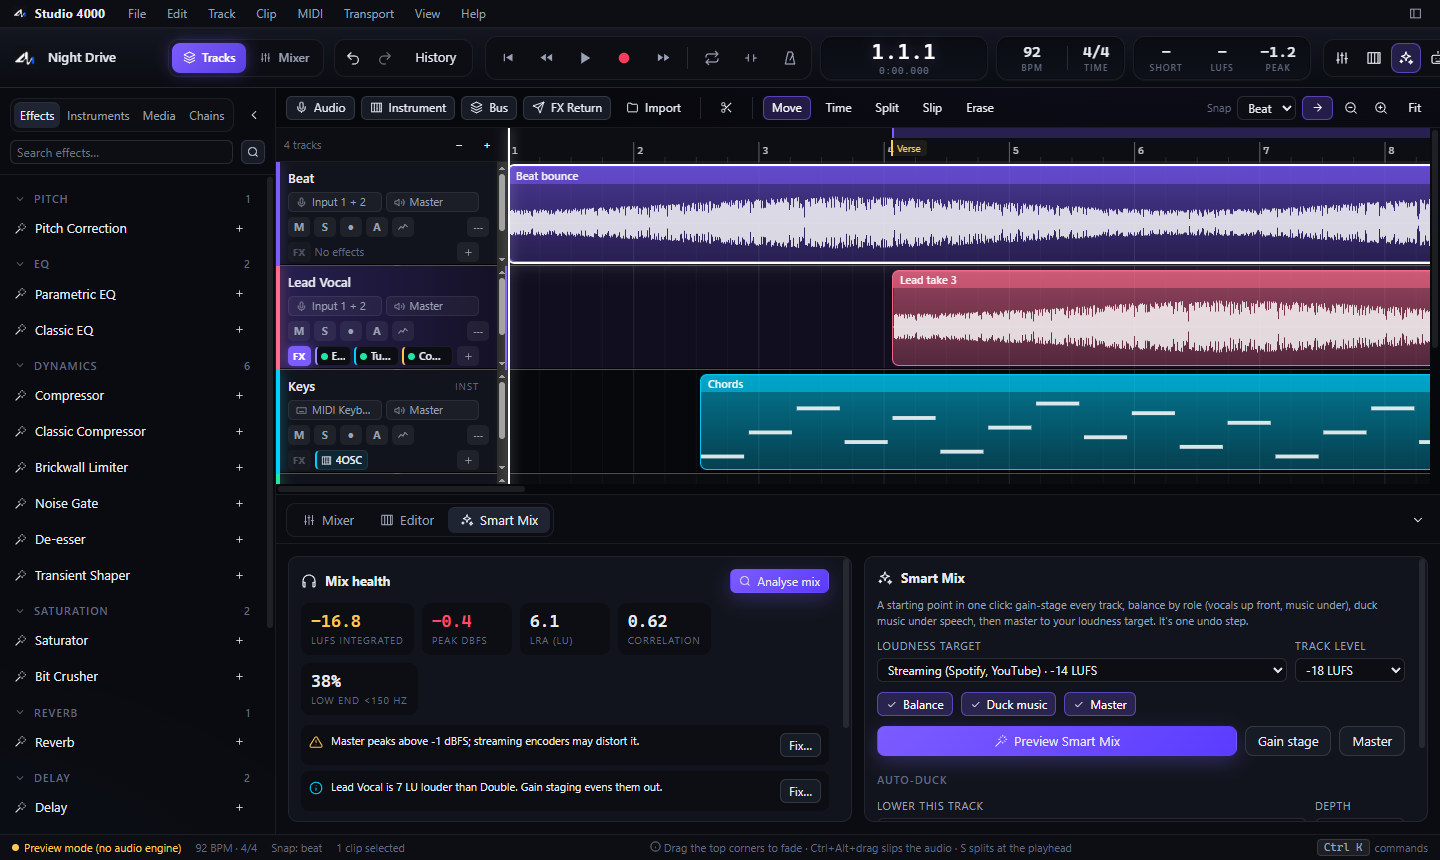
Task: Toggle the Balance option
Action: 915,705
